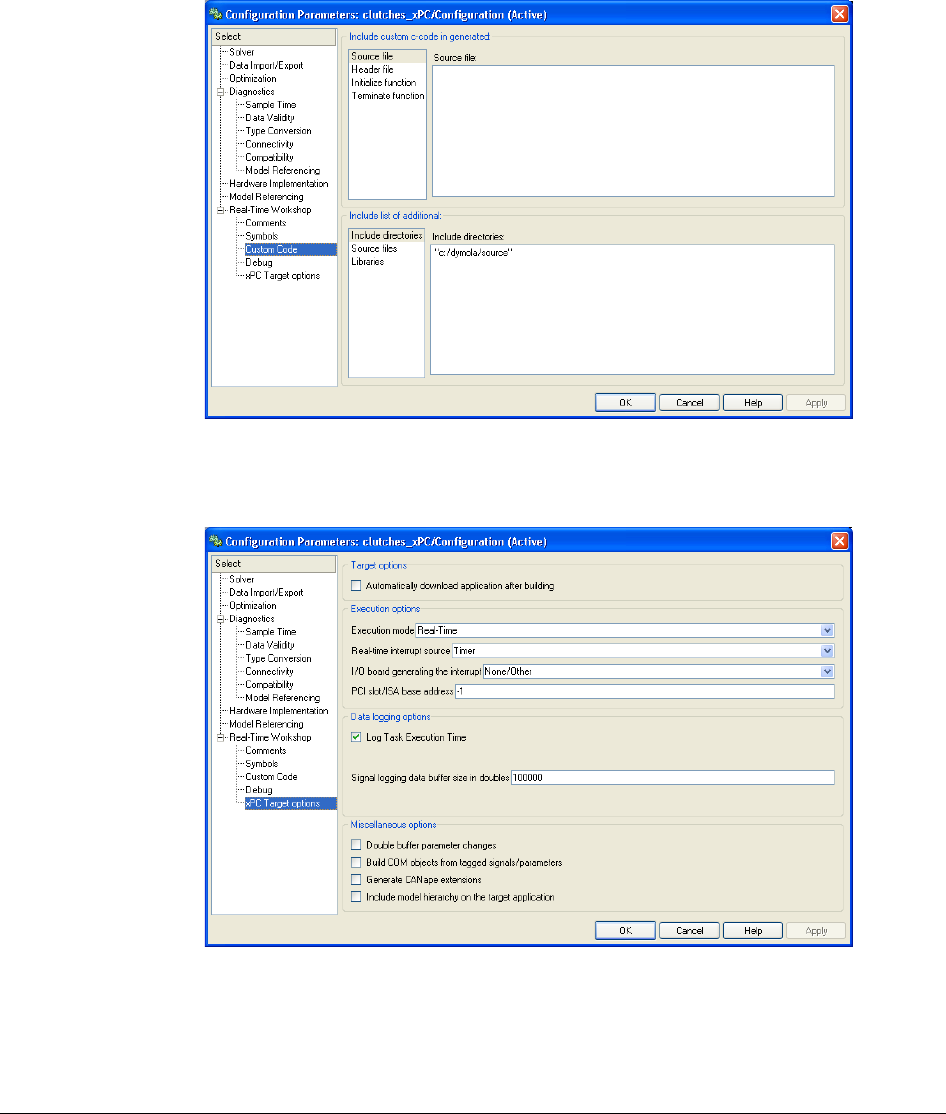Close the lower Configuration Parameters dialog
946x1114 pixels.
coord(839,541)
